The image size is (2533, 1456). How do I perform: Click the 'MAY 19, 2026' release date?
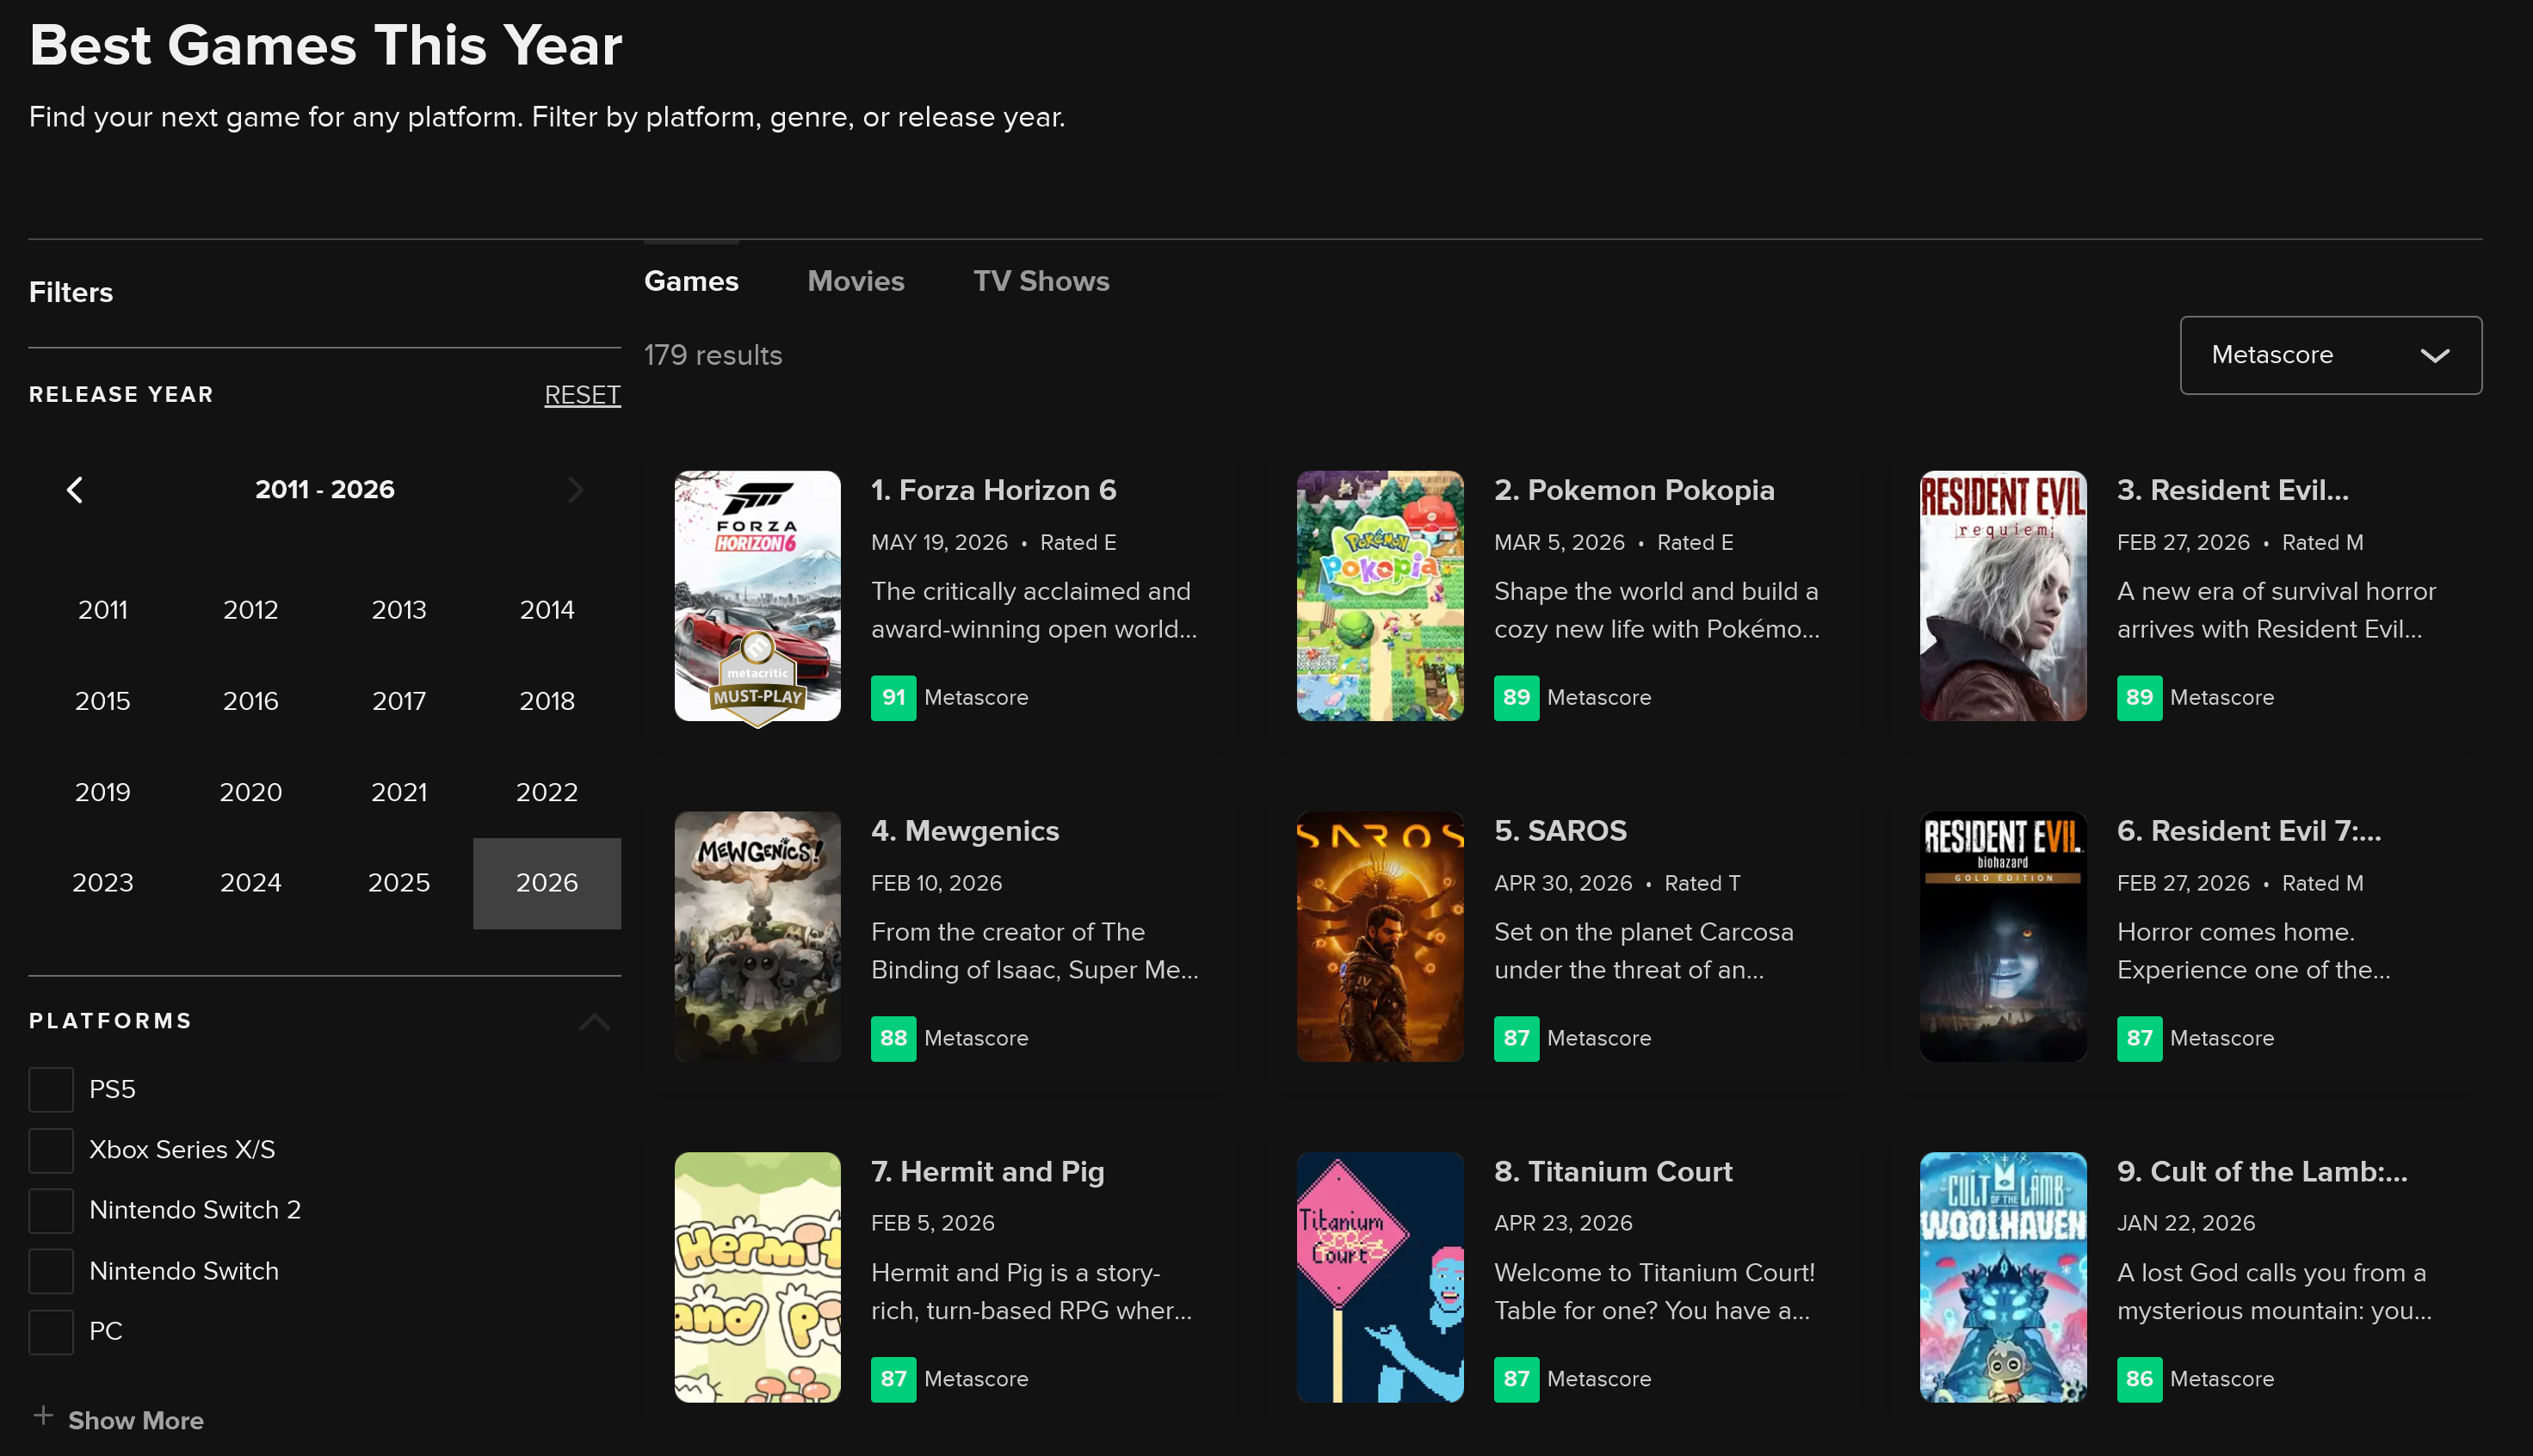(939, 543)
